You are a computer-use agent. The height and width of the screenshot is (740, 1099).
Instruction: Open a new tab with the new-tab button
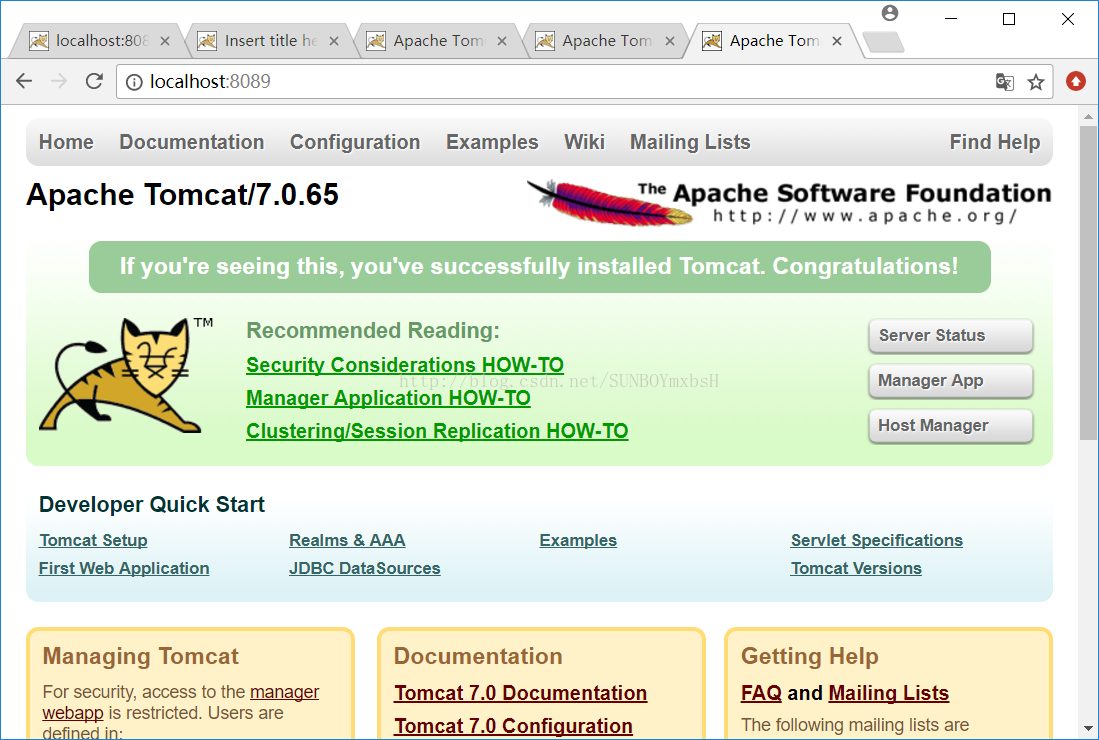[x=883, y=42]
